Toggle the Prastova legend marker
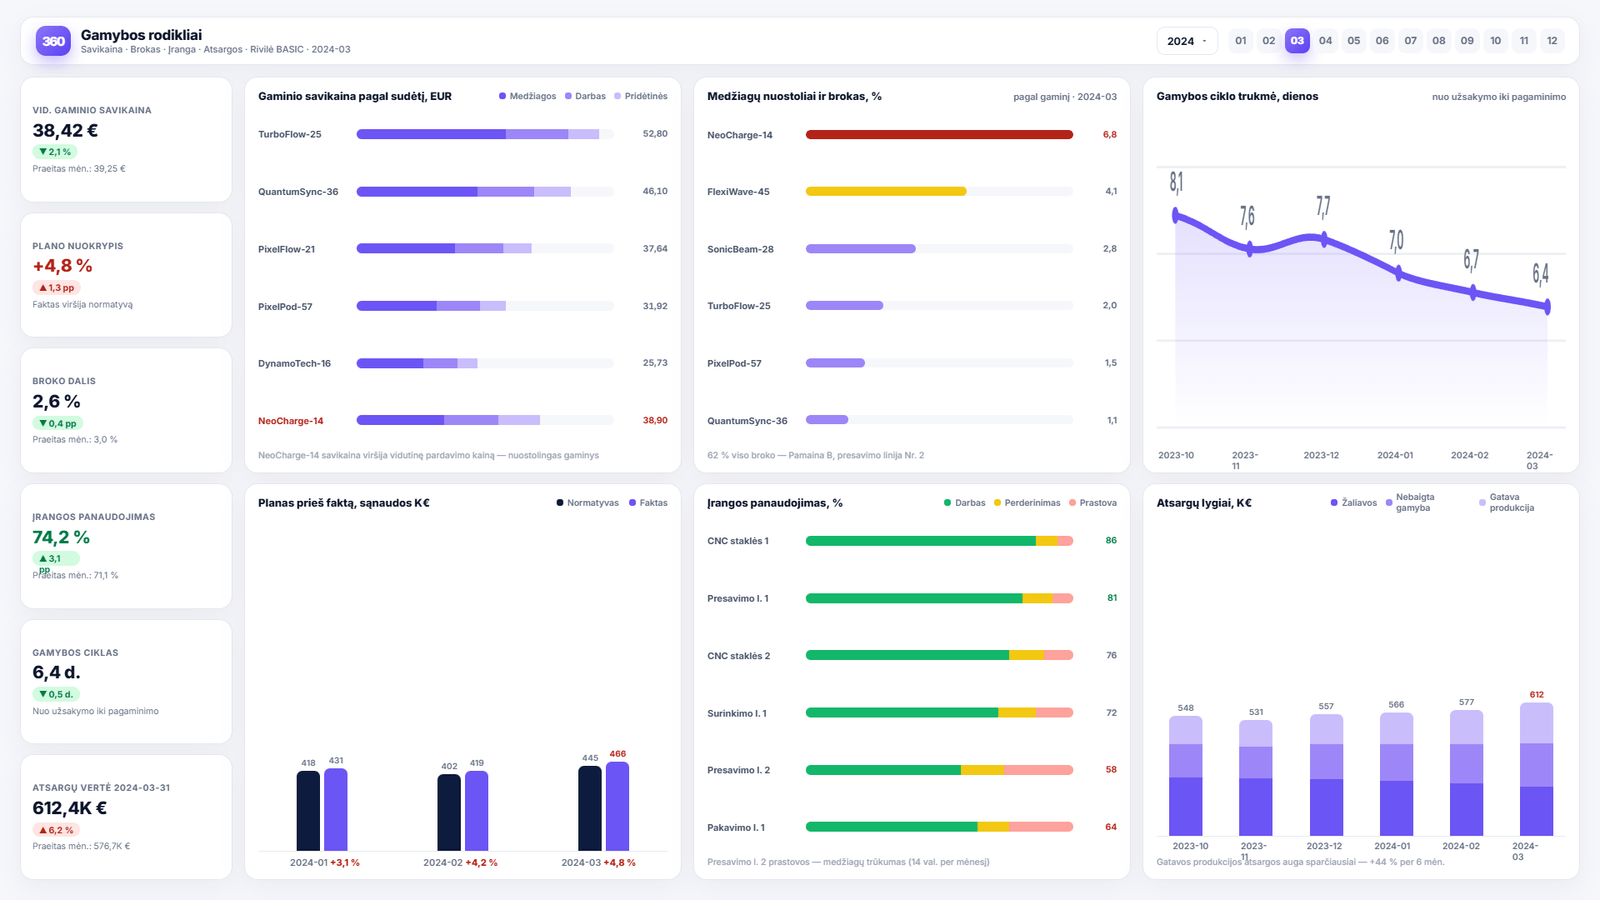Screen dimensions: 1600x900 (x=1072, y=503)
